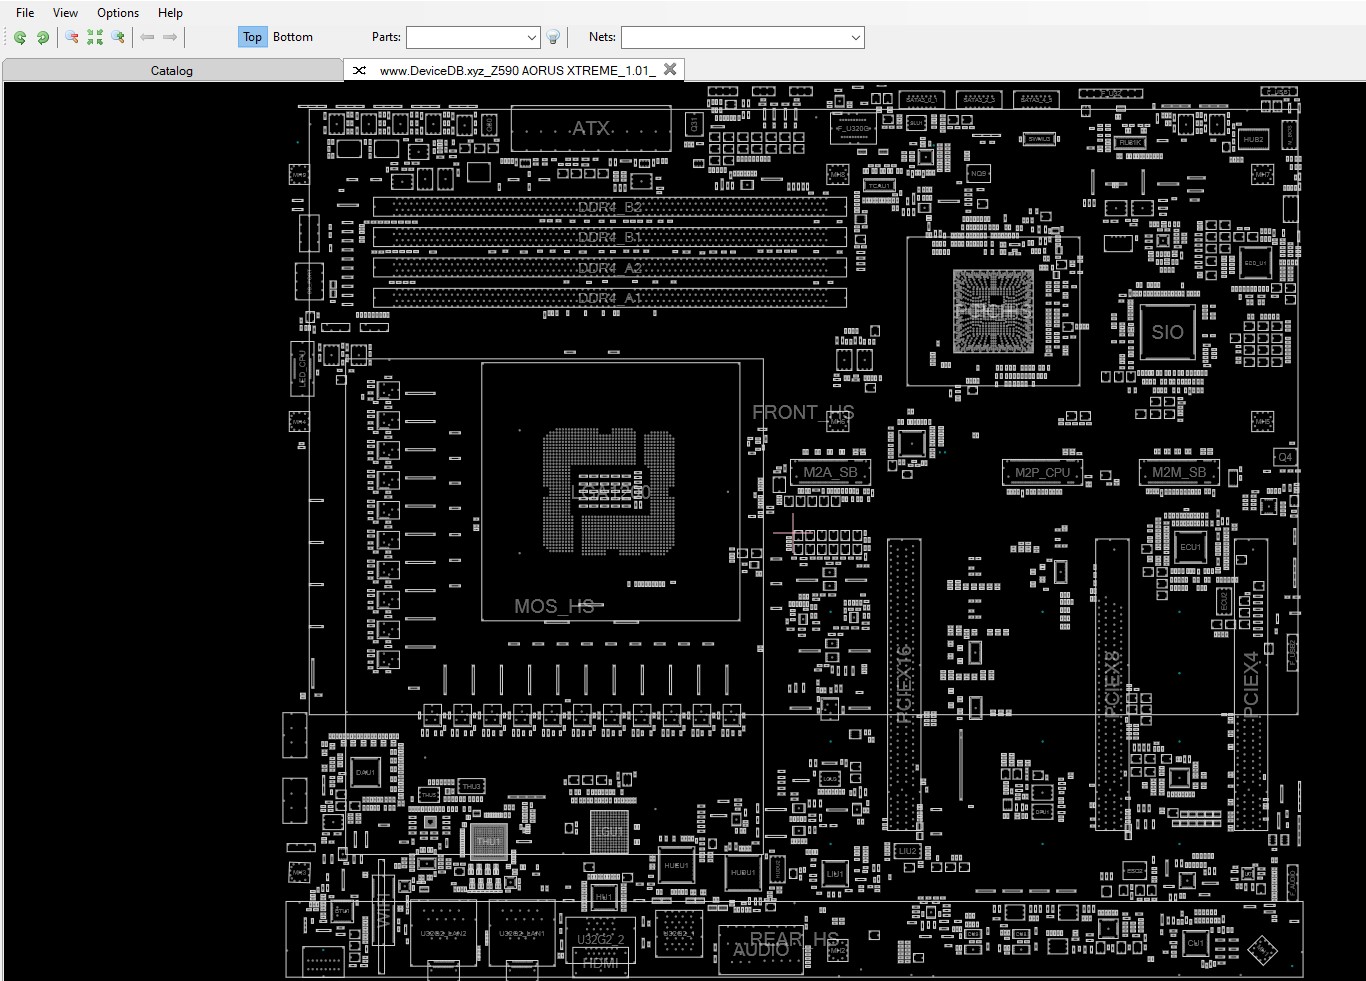Viewport: 1366px width, 981px height.
Task: Click the back arrow navigation icon
Action: [x=147, y=37]
